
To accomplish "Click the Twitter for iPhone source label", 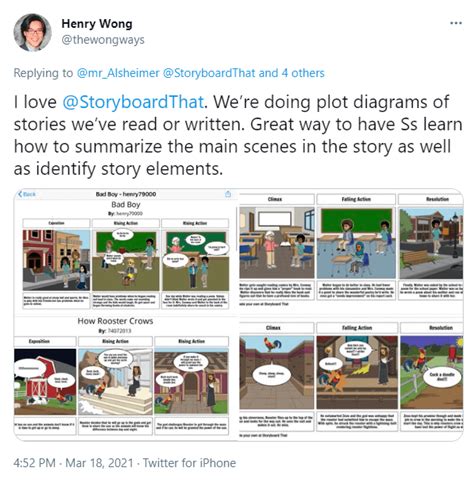I will tap(189, 463).
